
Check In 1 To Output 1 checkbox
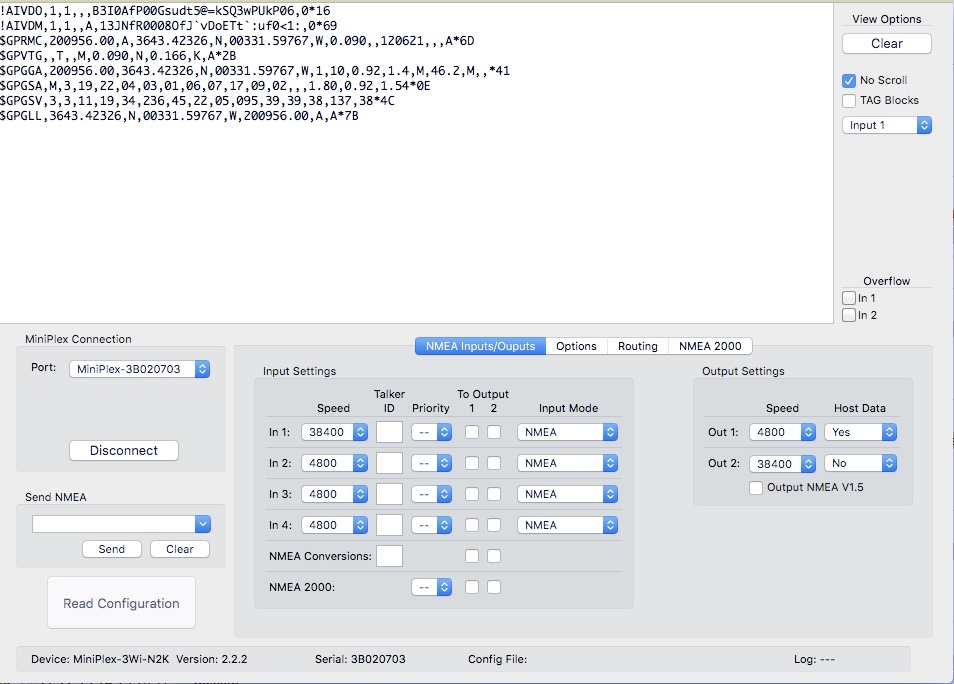pyautogui.click(x=472, y=432)
